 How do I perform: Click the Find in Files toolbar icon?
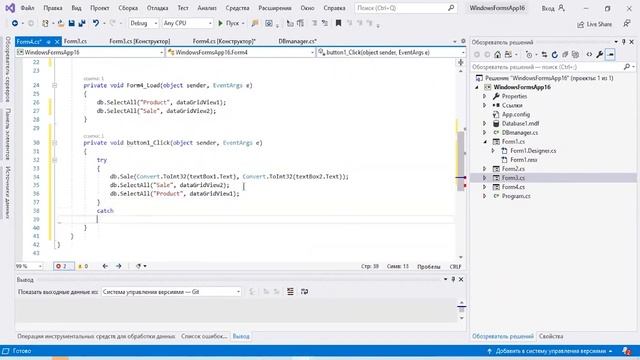[255, 23]
